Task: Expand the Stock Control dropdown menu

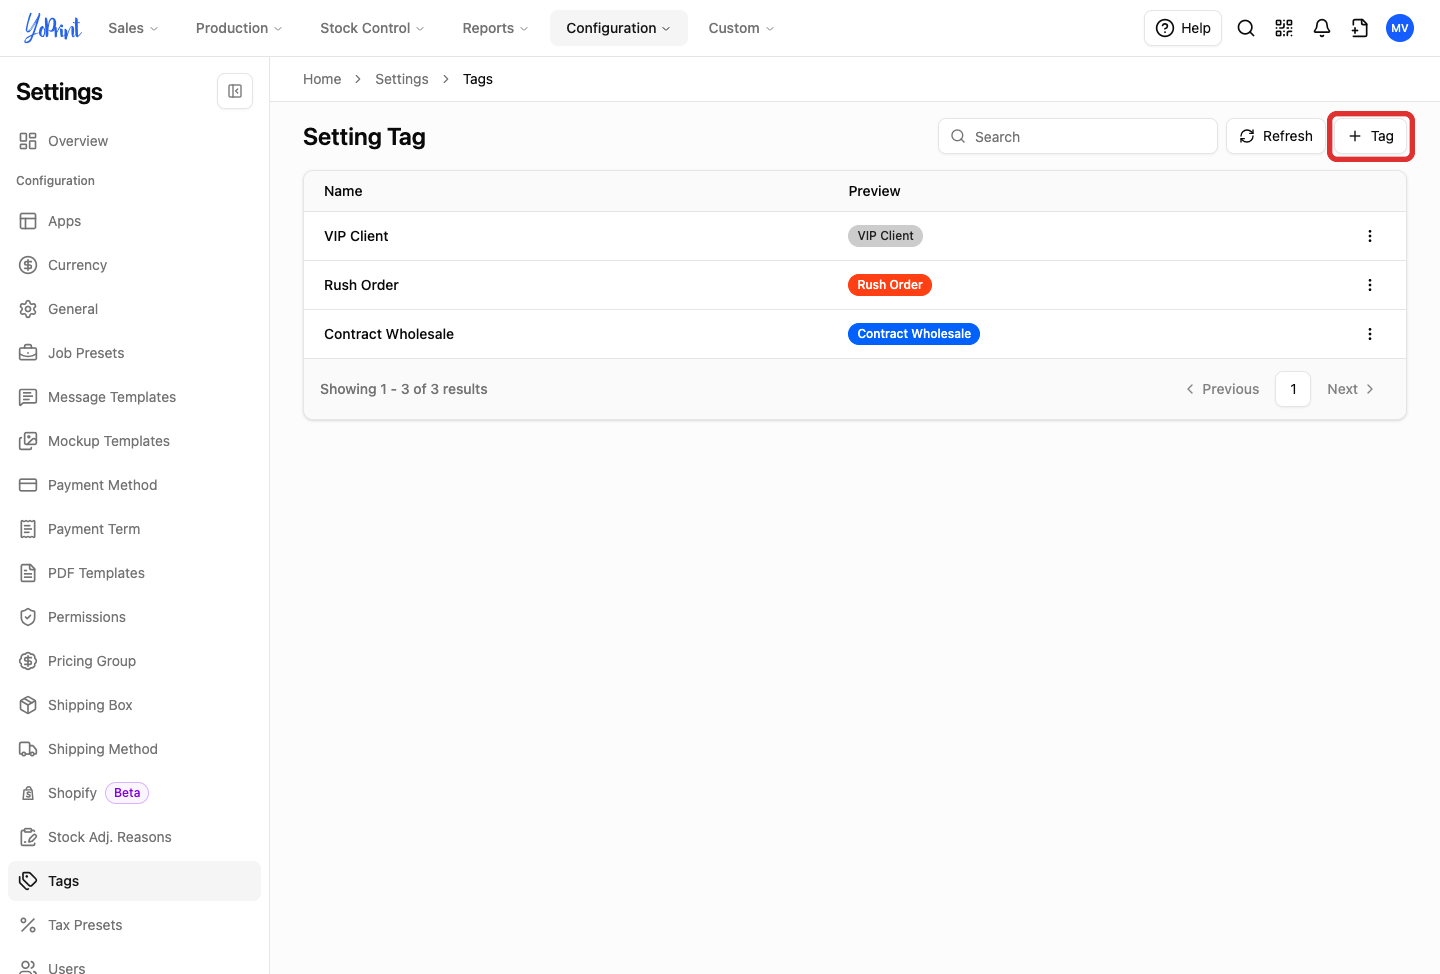Action: [372, 28]
